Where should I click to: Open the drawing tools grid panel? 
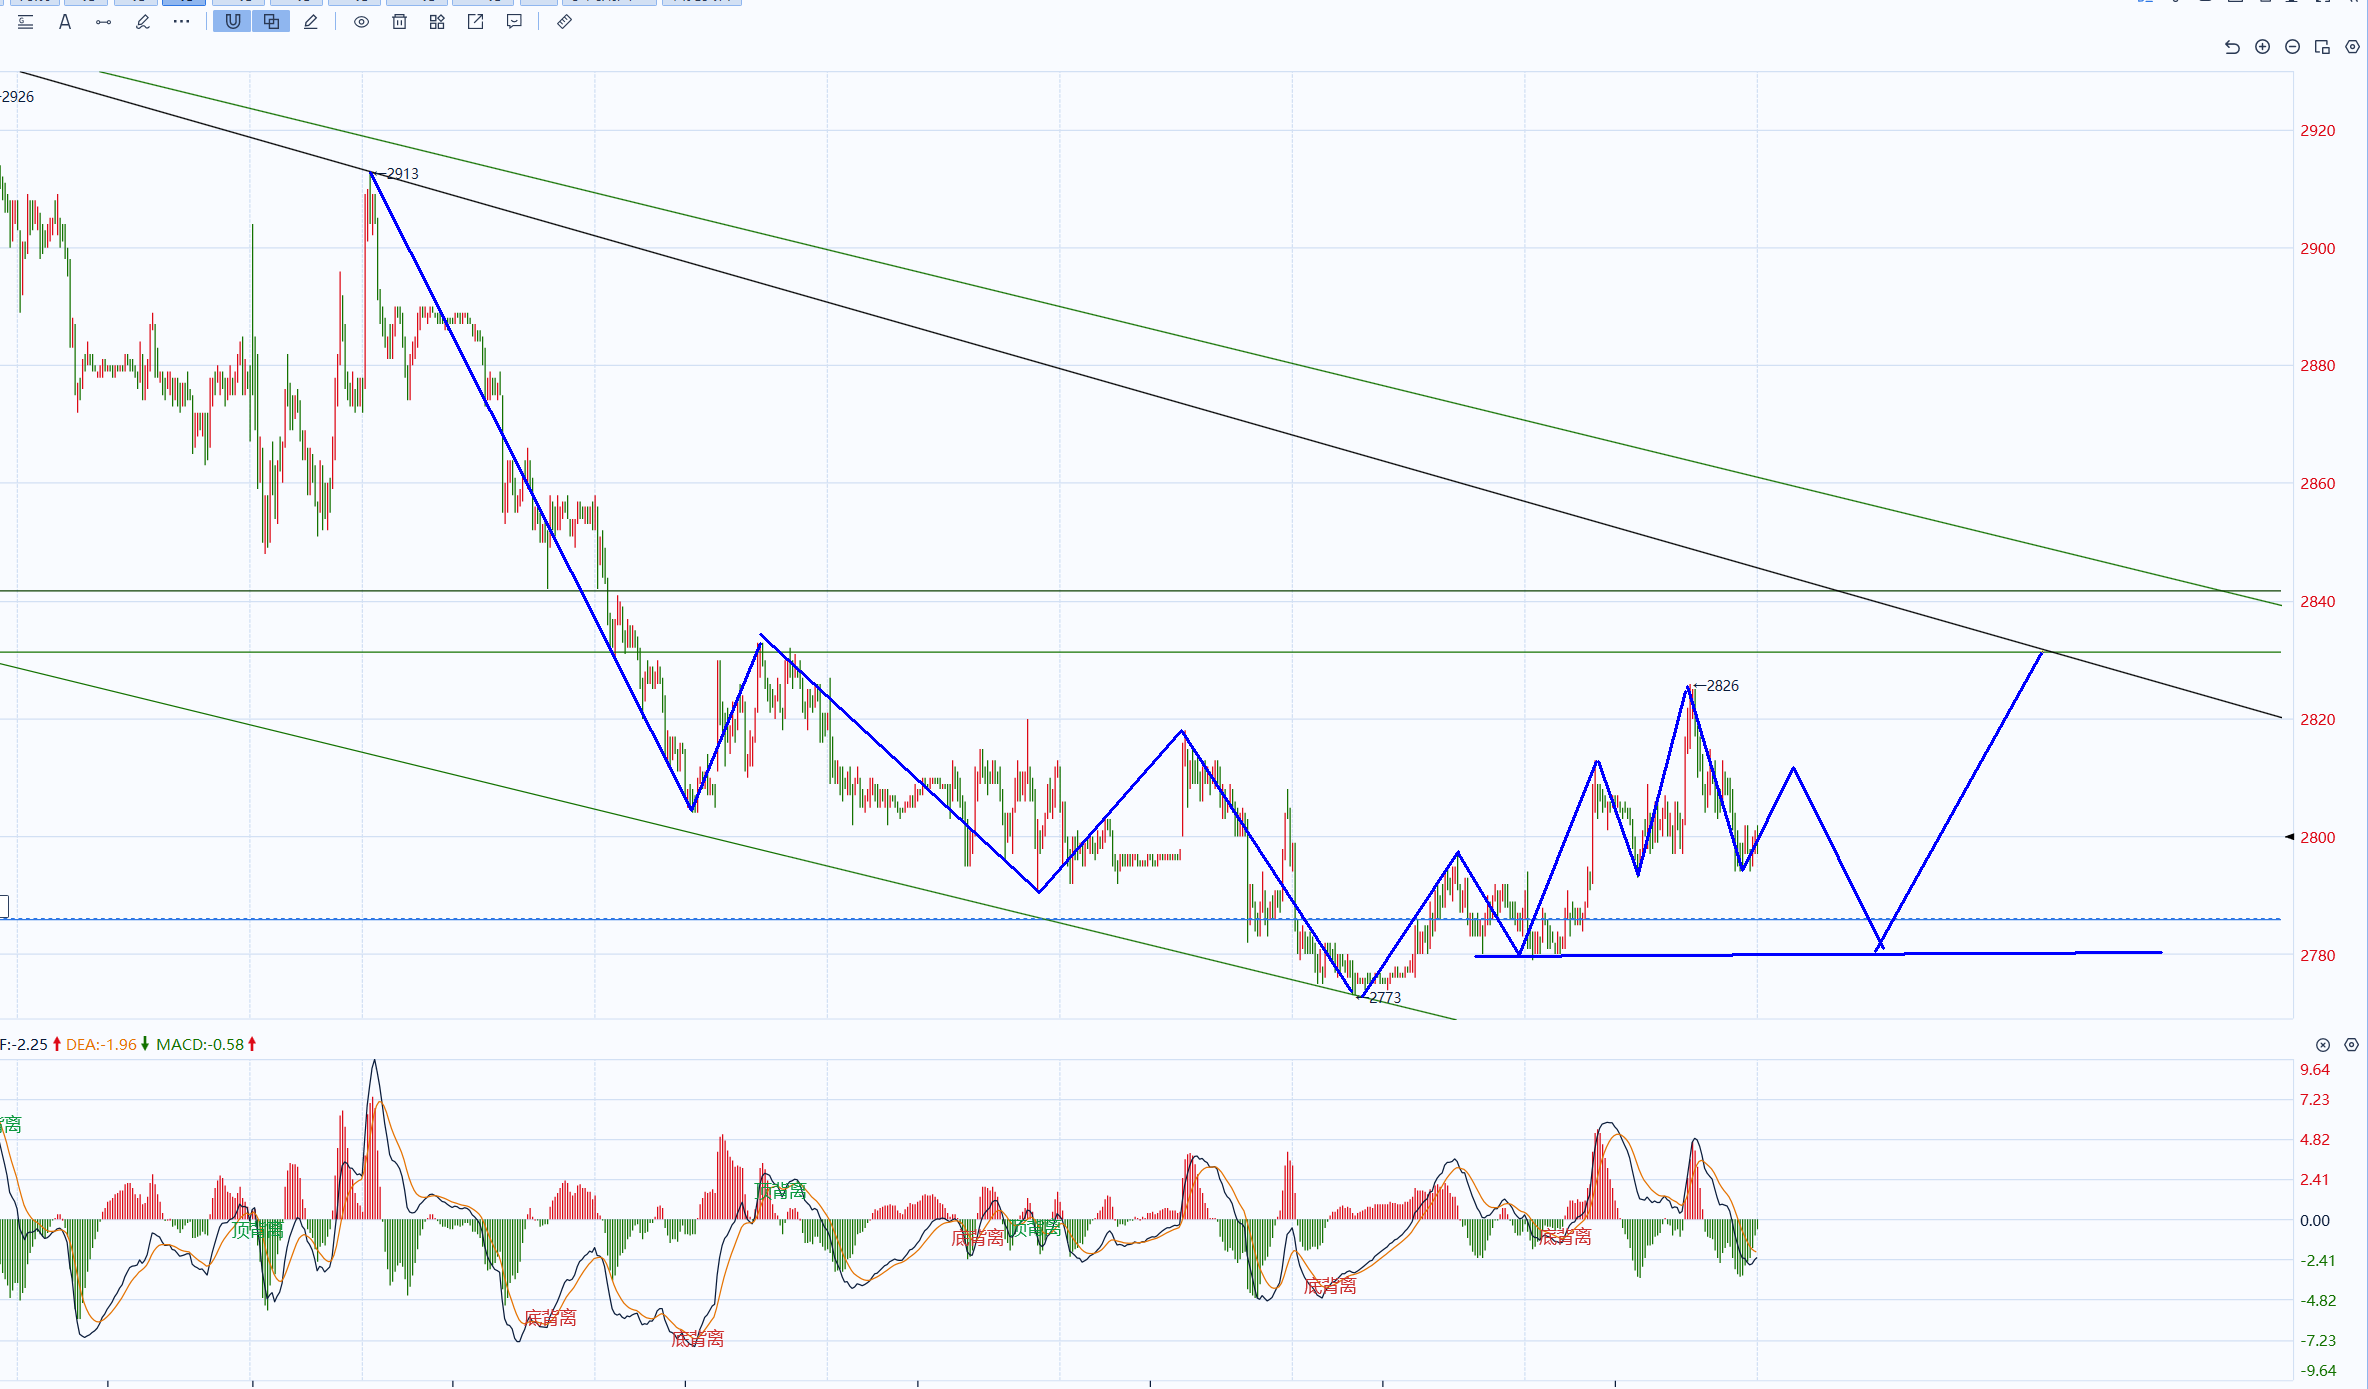click(437, 22)
